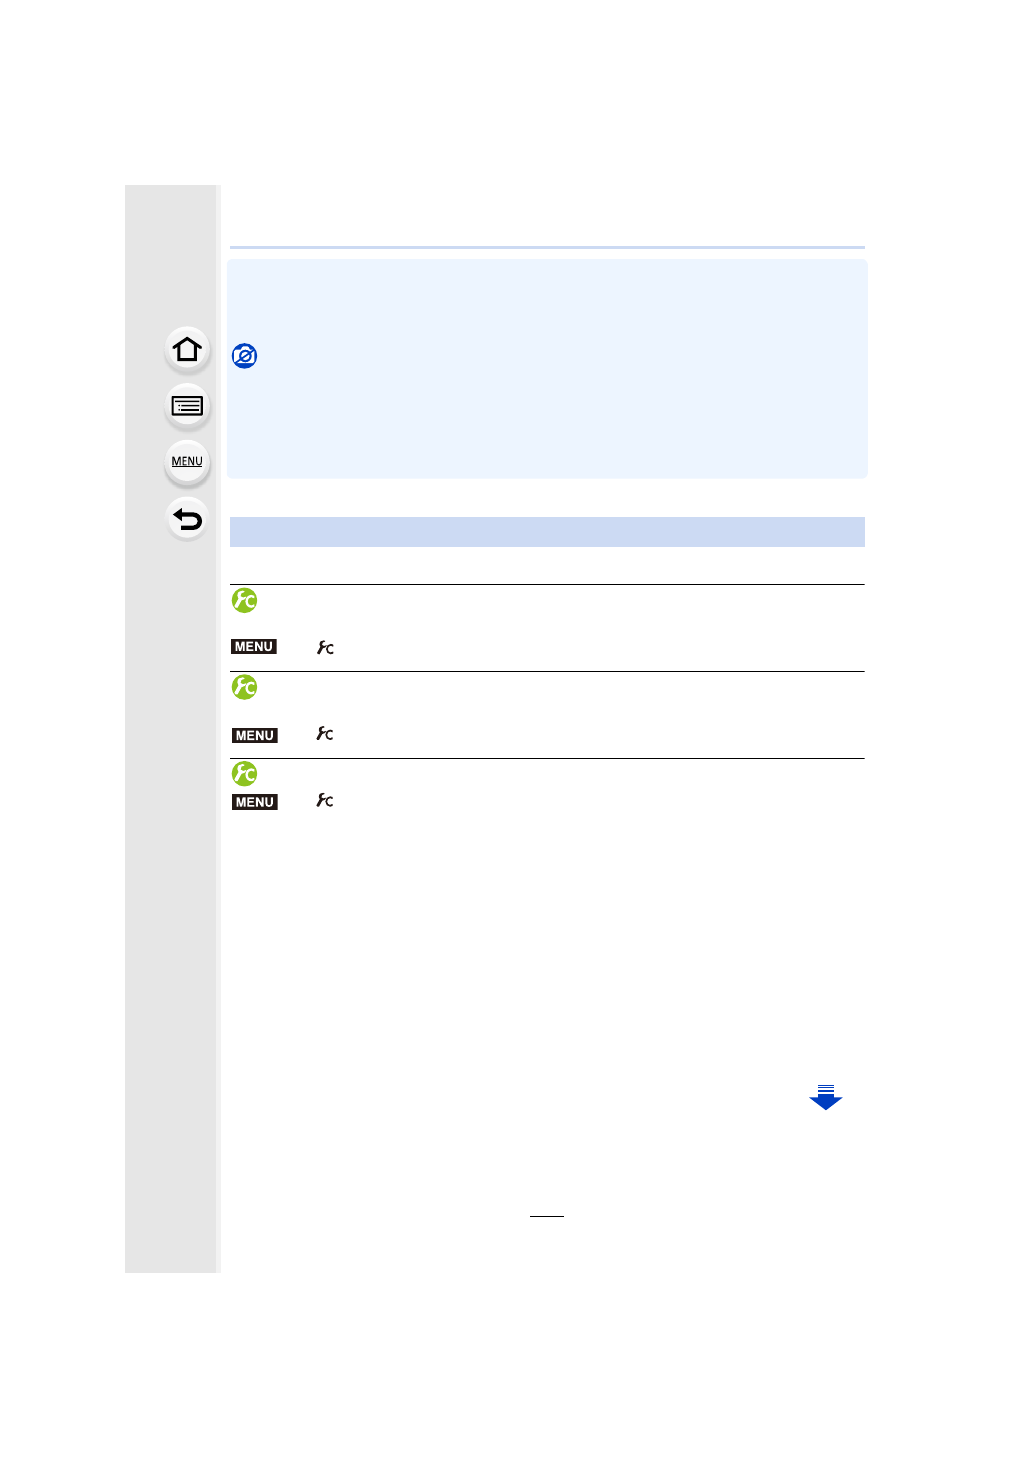Click the thin blue line above note box
Viewport: 1032px width, 1458px height.
point(547,247)
